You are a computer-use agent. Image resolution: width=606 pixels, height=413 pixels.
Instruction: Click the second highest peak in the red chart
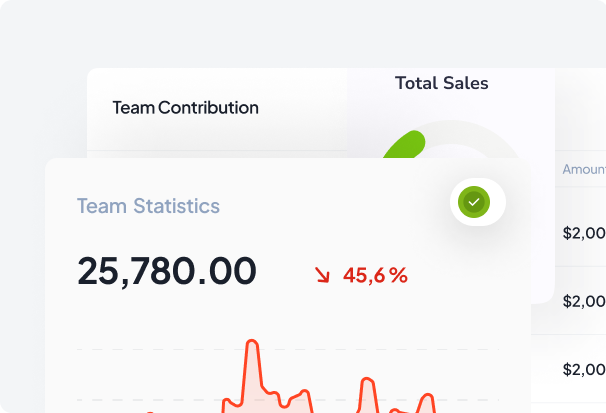click(x=367, y=379)
